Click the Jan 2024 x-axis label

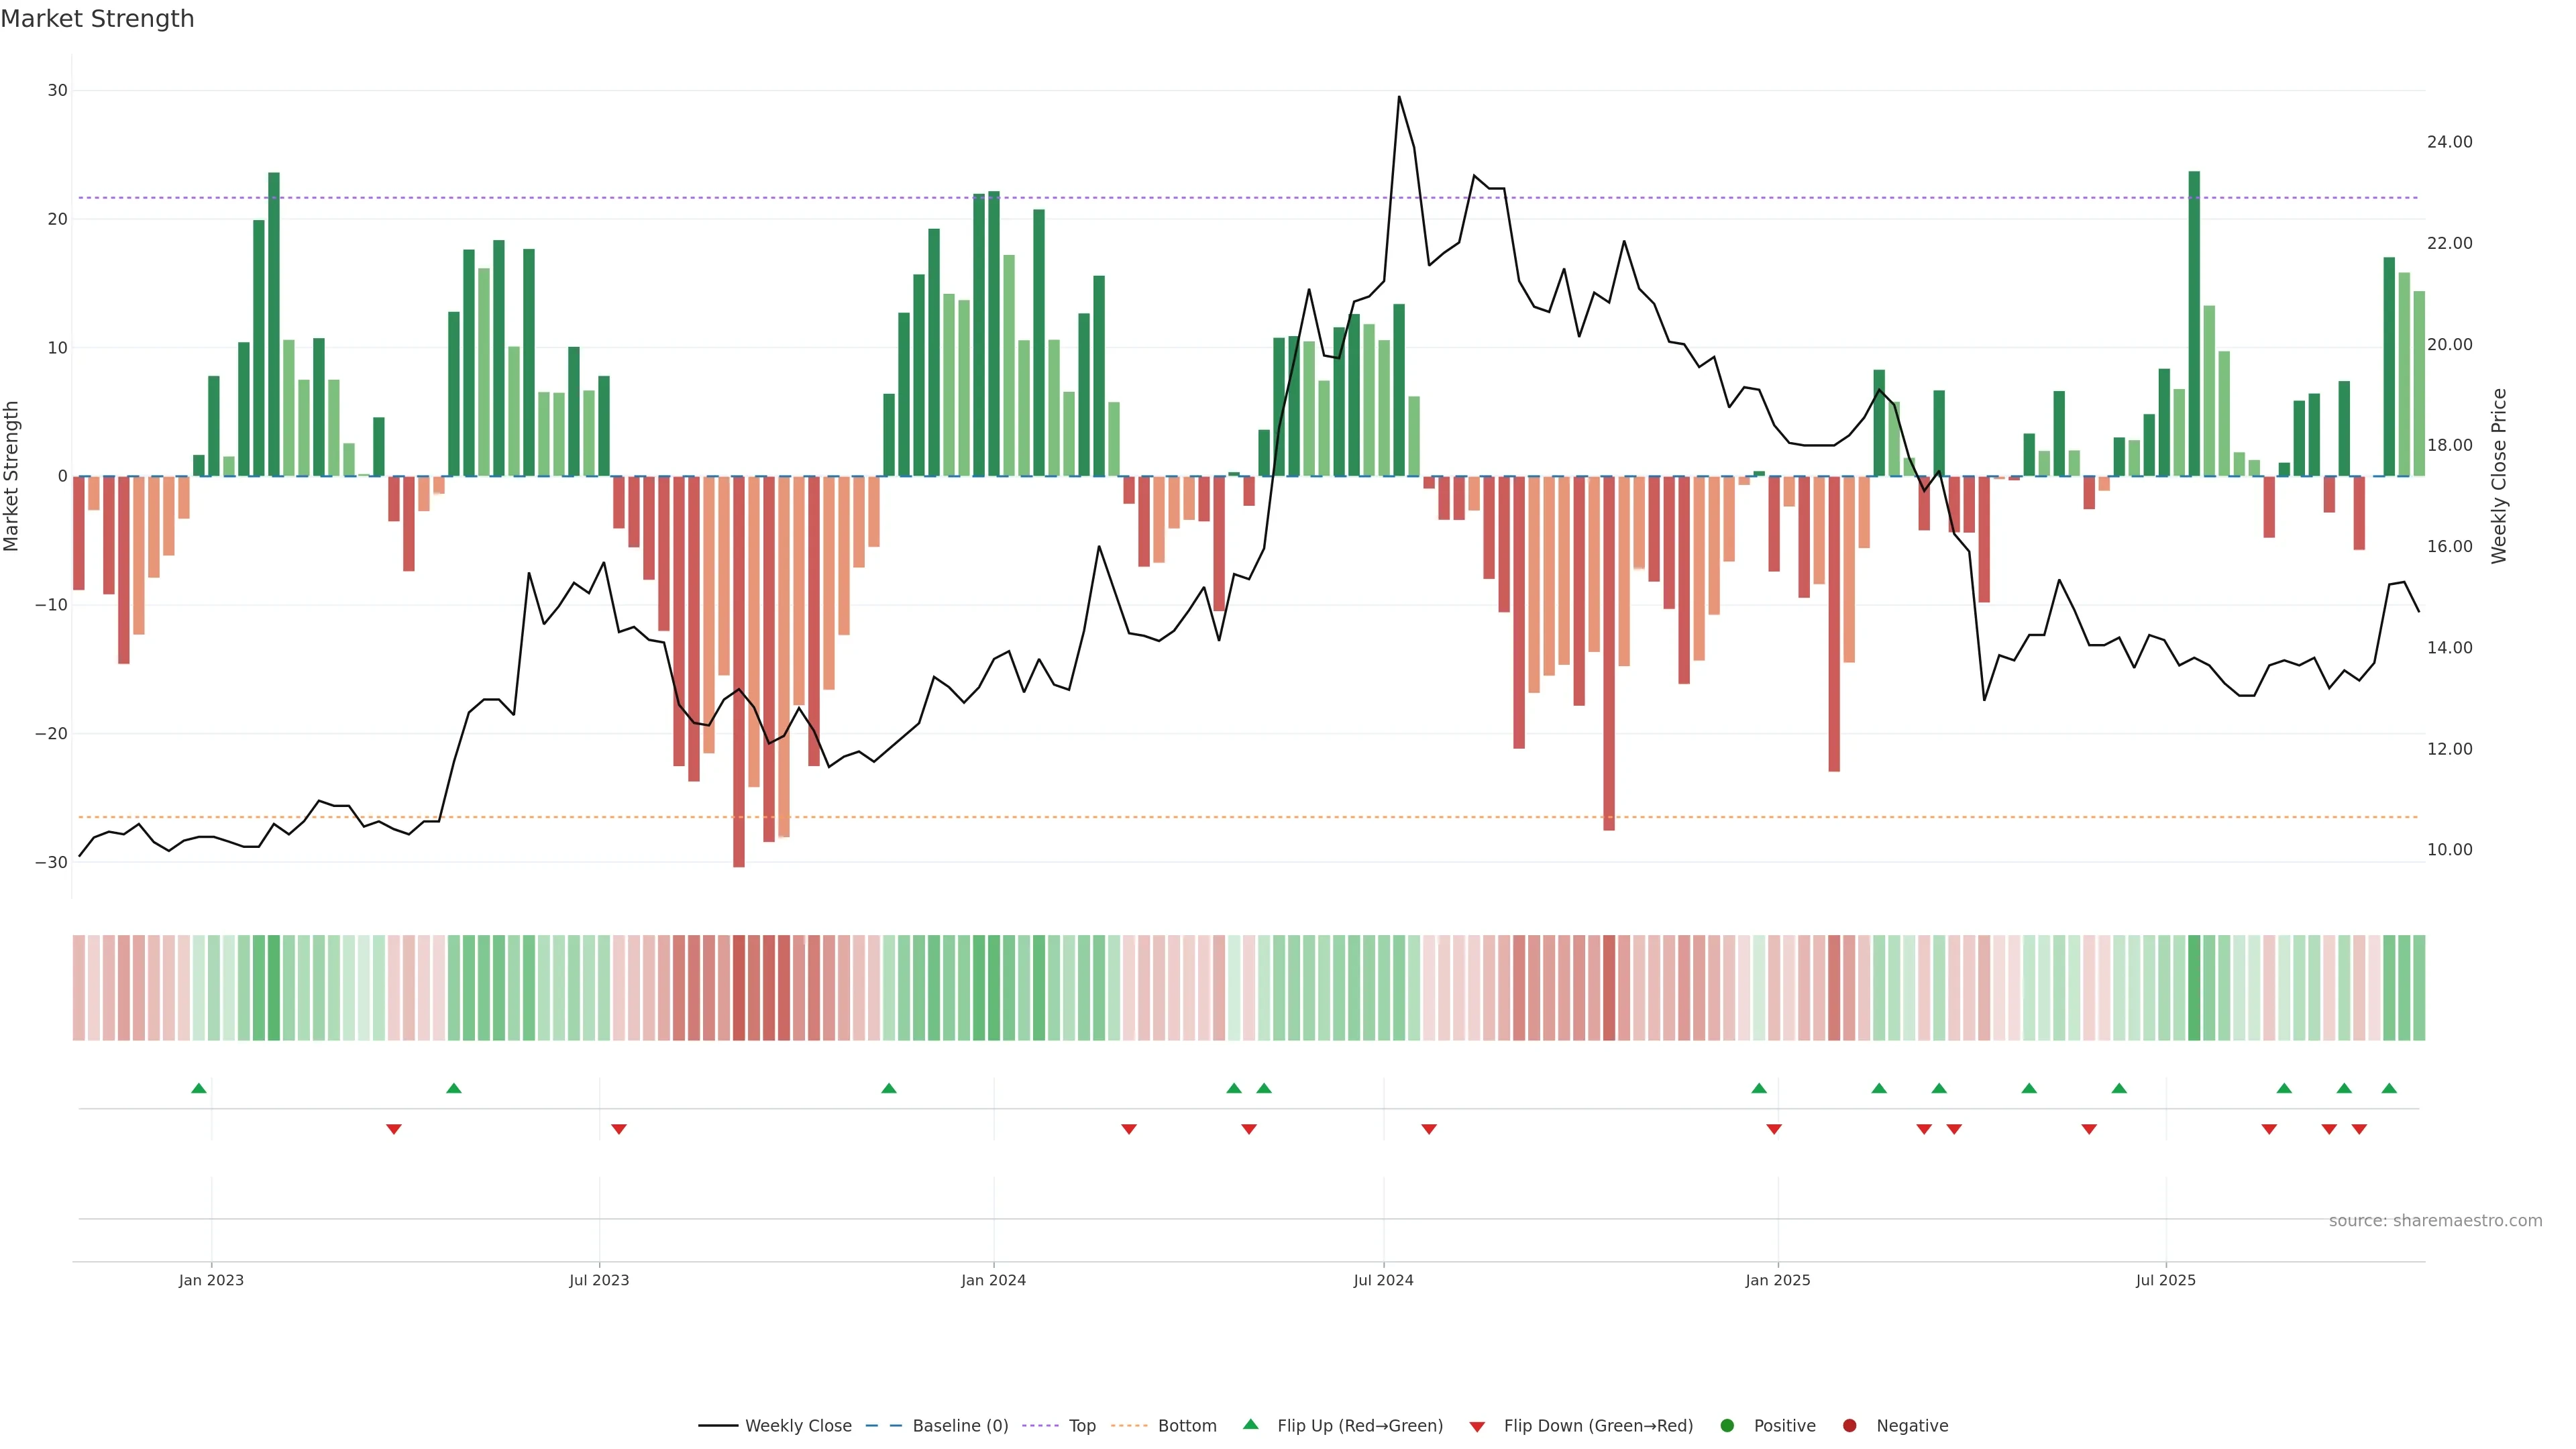pyautogui.click(x=993, y=1280)
